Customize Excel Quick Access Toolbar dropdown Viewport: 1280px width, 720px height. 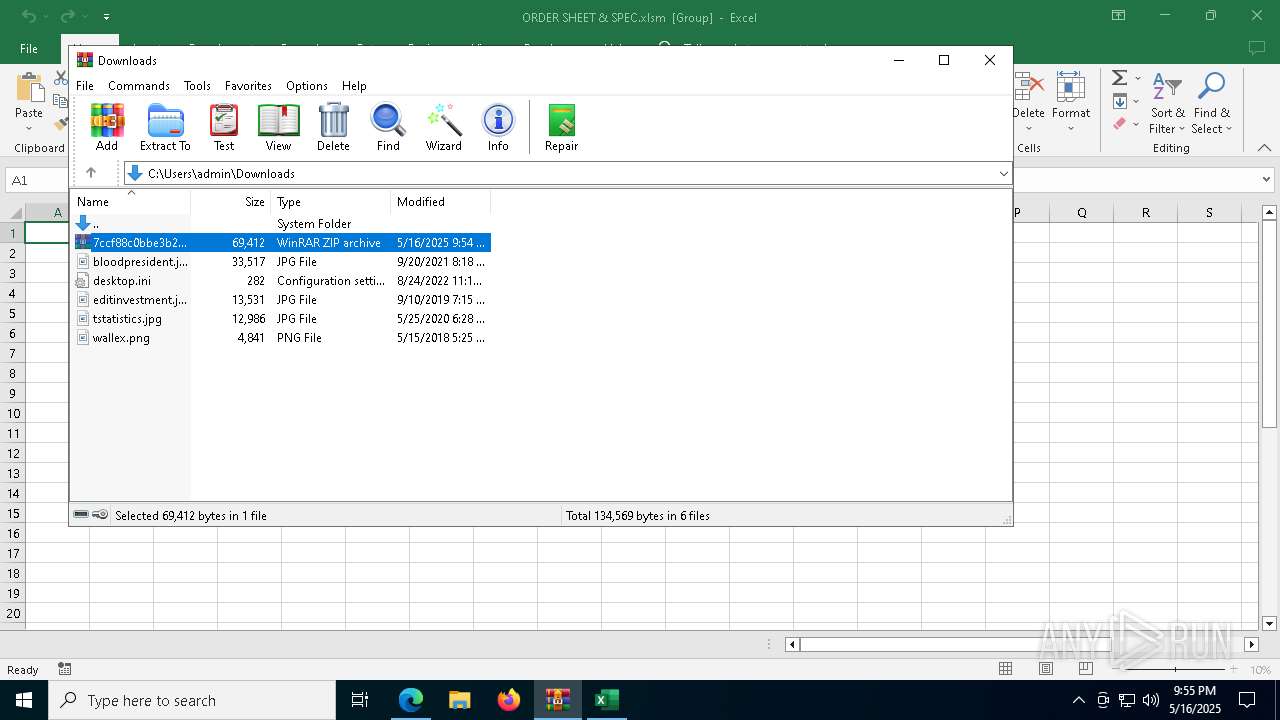coord(106,17)
